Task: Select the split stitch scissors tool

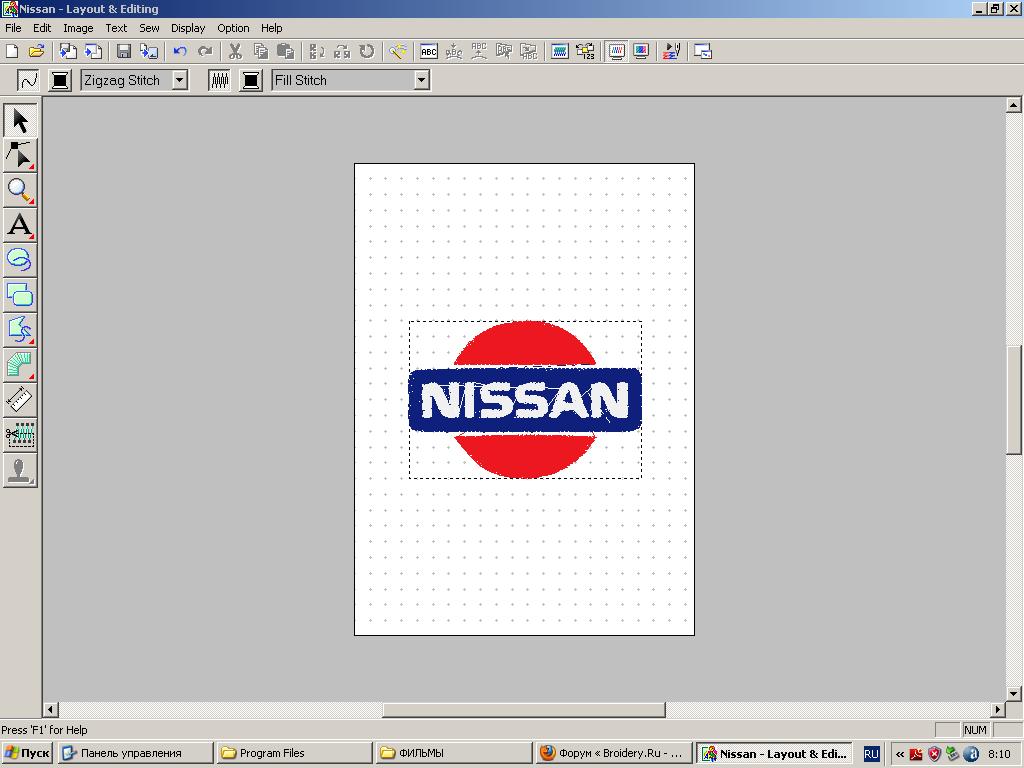Action: click(20, 435)
